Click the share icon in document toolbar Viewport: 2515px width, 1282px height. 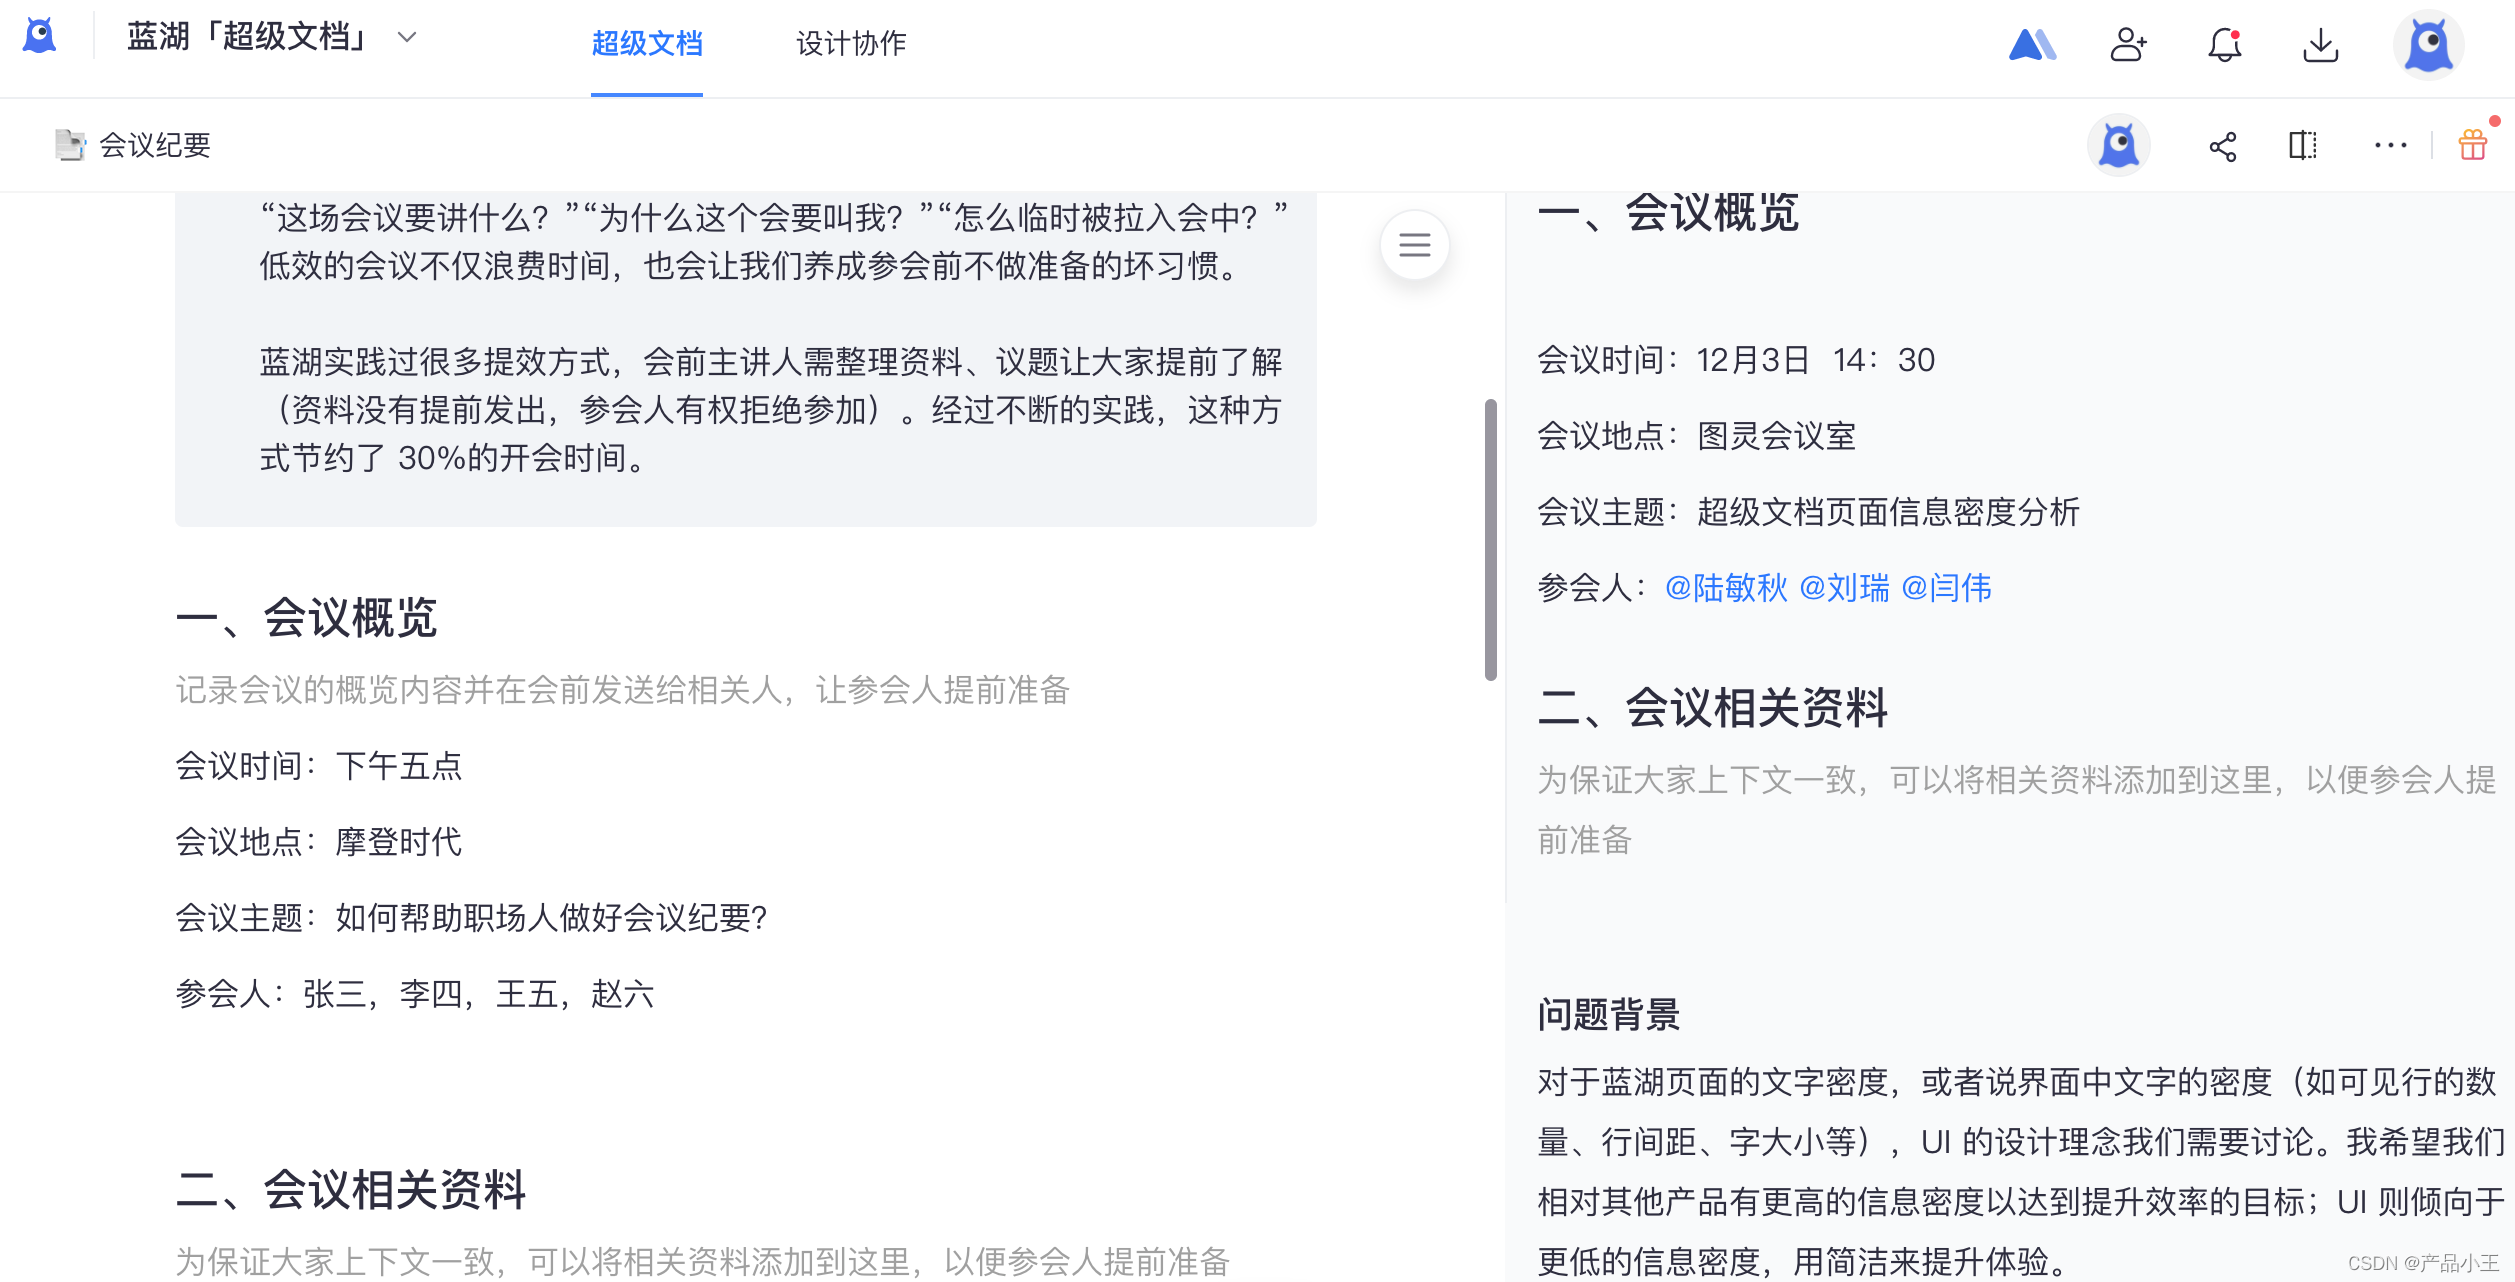[x=2222, y=147]
